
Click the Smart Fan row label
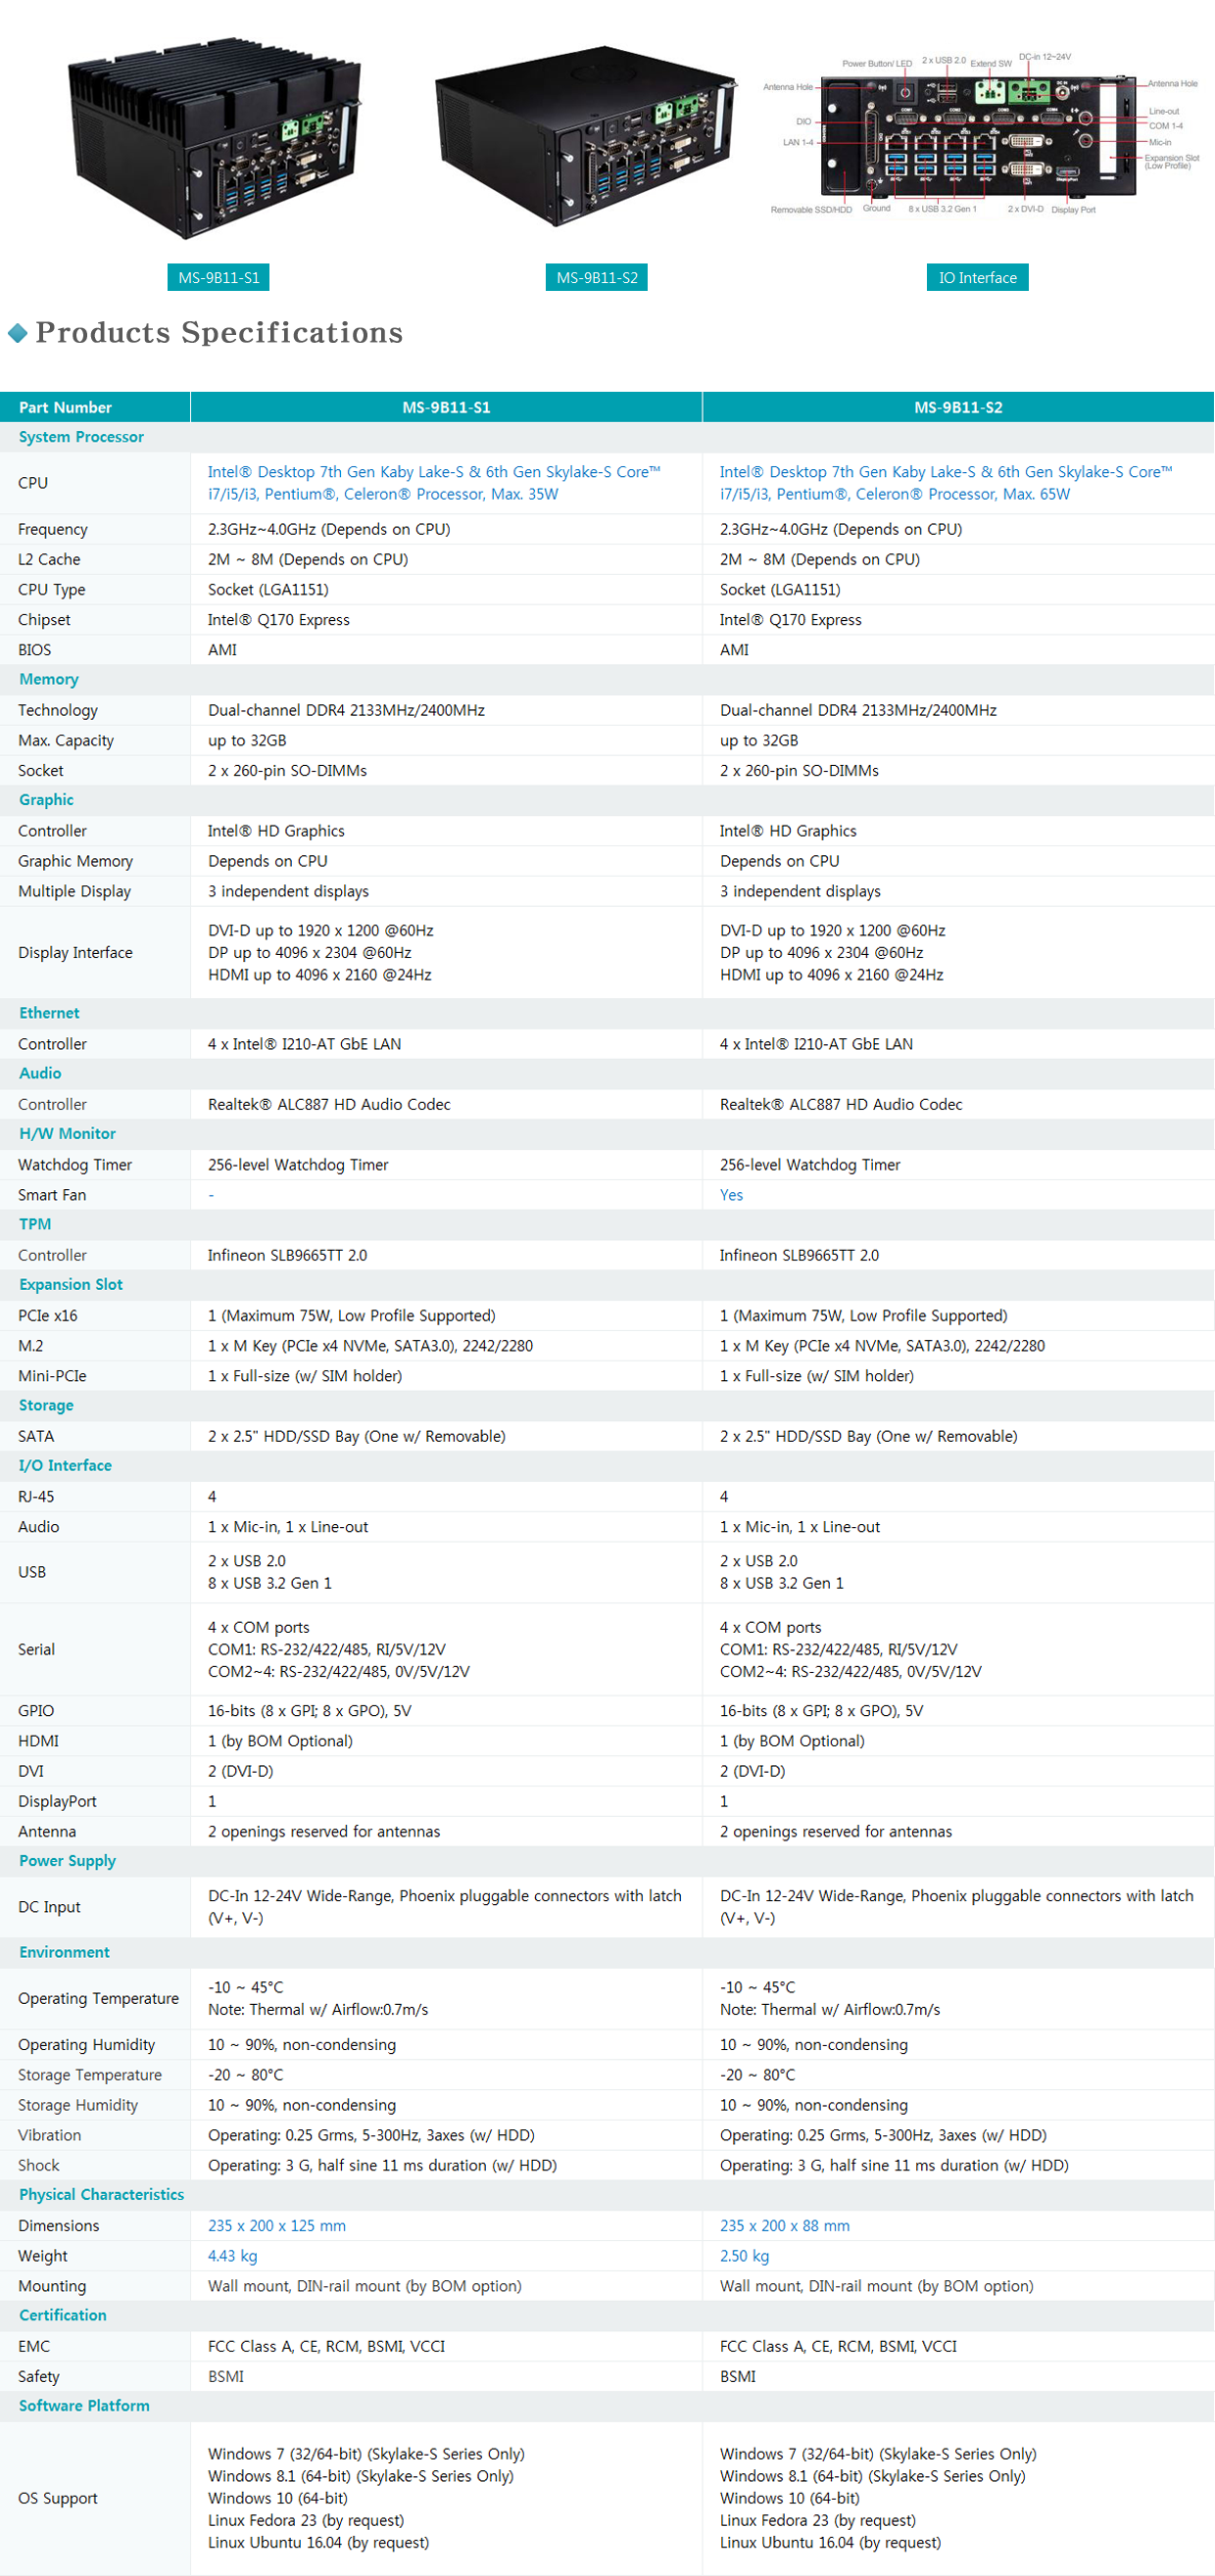[x=52, y=1195]
